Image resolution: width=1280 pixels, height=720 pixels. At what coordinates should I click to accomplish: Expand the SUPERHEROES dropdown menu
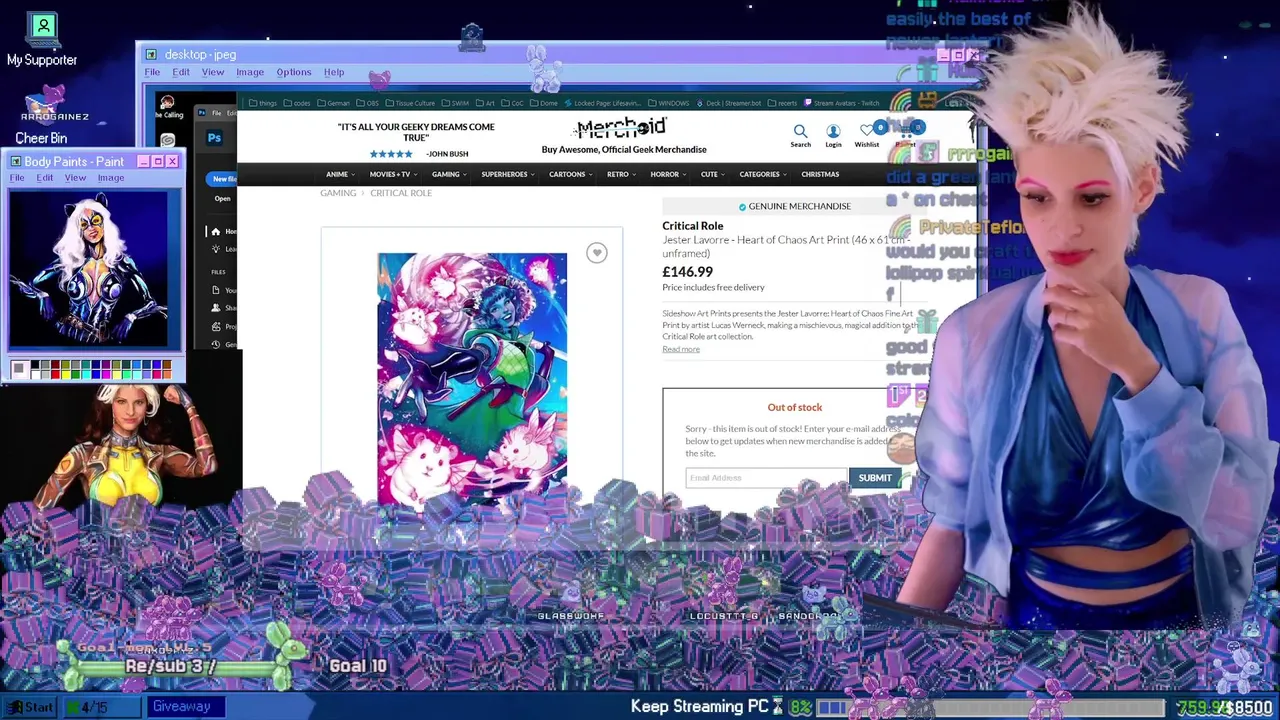coord(508,174)
